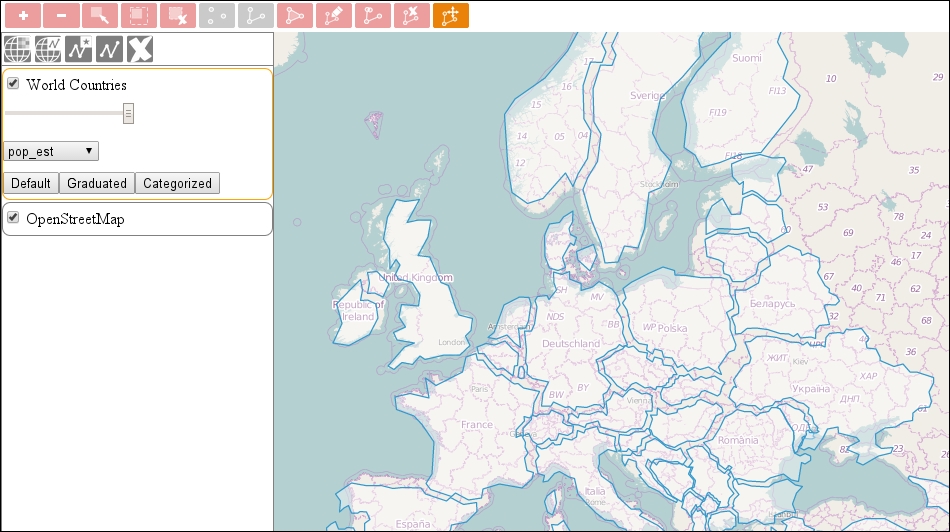Click the World Countries opacity slider handle
This screenshot has width=950, height=532.
point(128,113)
